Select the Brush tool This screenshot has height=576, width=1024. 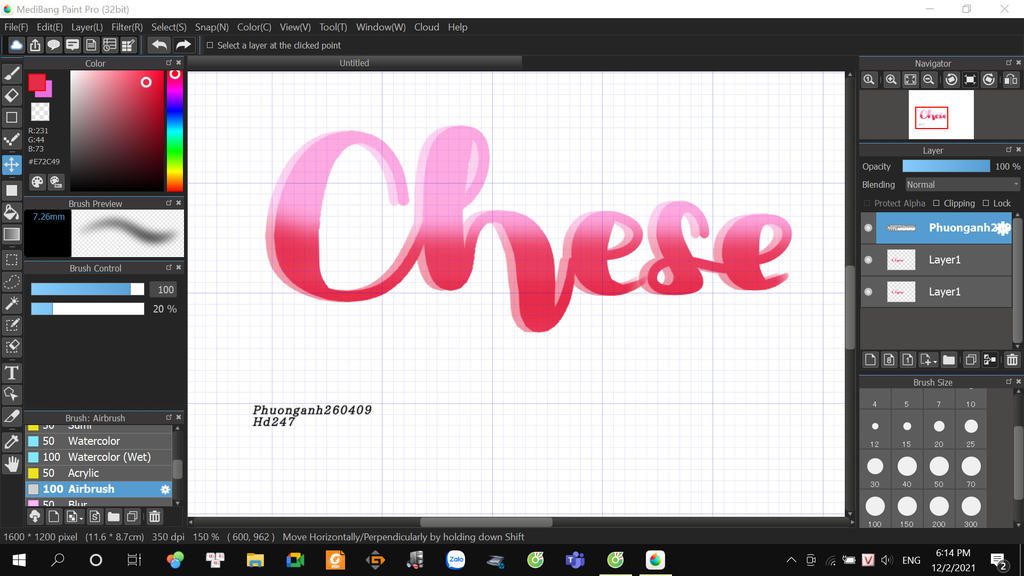(x=12, y=74)
